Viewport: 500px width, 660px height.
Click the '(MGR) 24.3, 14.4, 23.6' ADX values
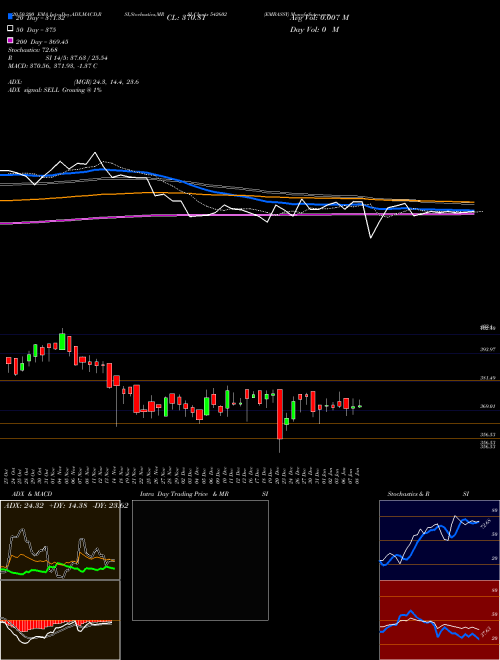click(106, 82)
